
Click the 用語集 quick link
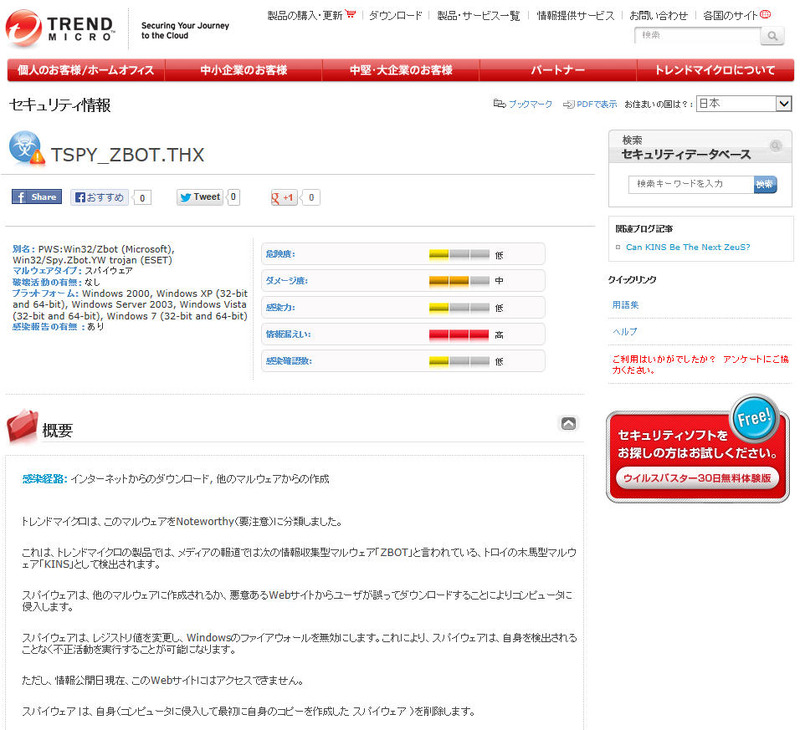(x=625, y=304)
